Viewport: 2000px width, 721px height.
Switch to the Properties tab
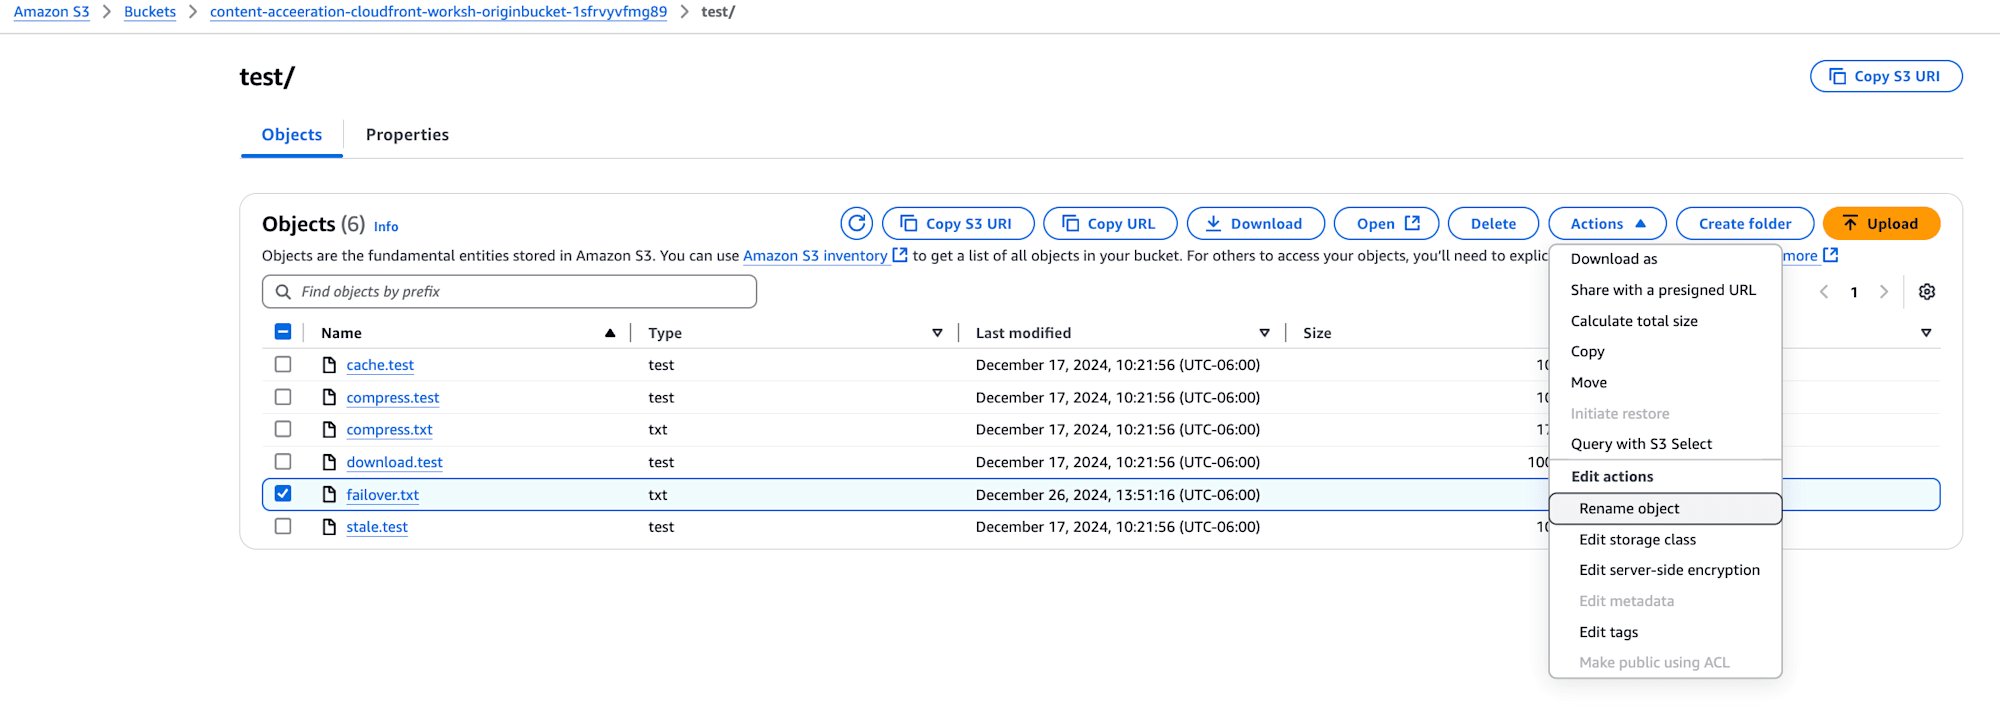pos(407,135)
